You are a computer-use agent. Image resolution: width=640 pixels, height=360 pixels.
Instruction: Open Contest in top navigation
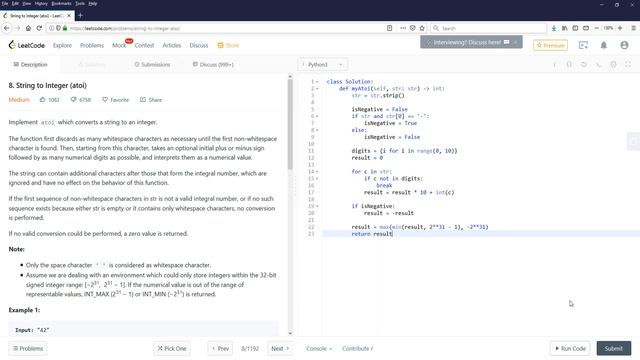(144, 45)
